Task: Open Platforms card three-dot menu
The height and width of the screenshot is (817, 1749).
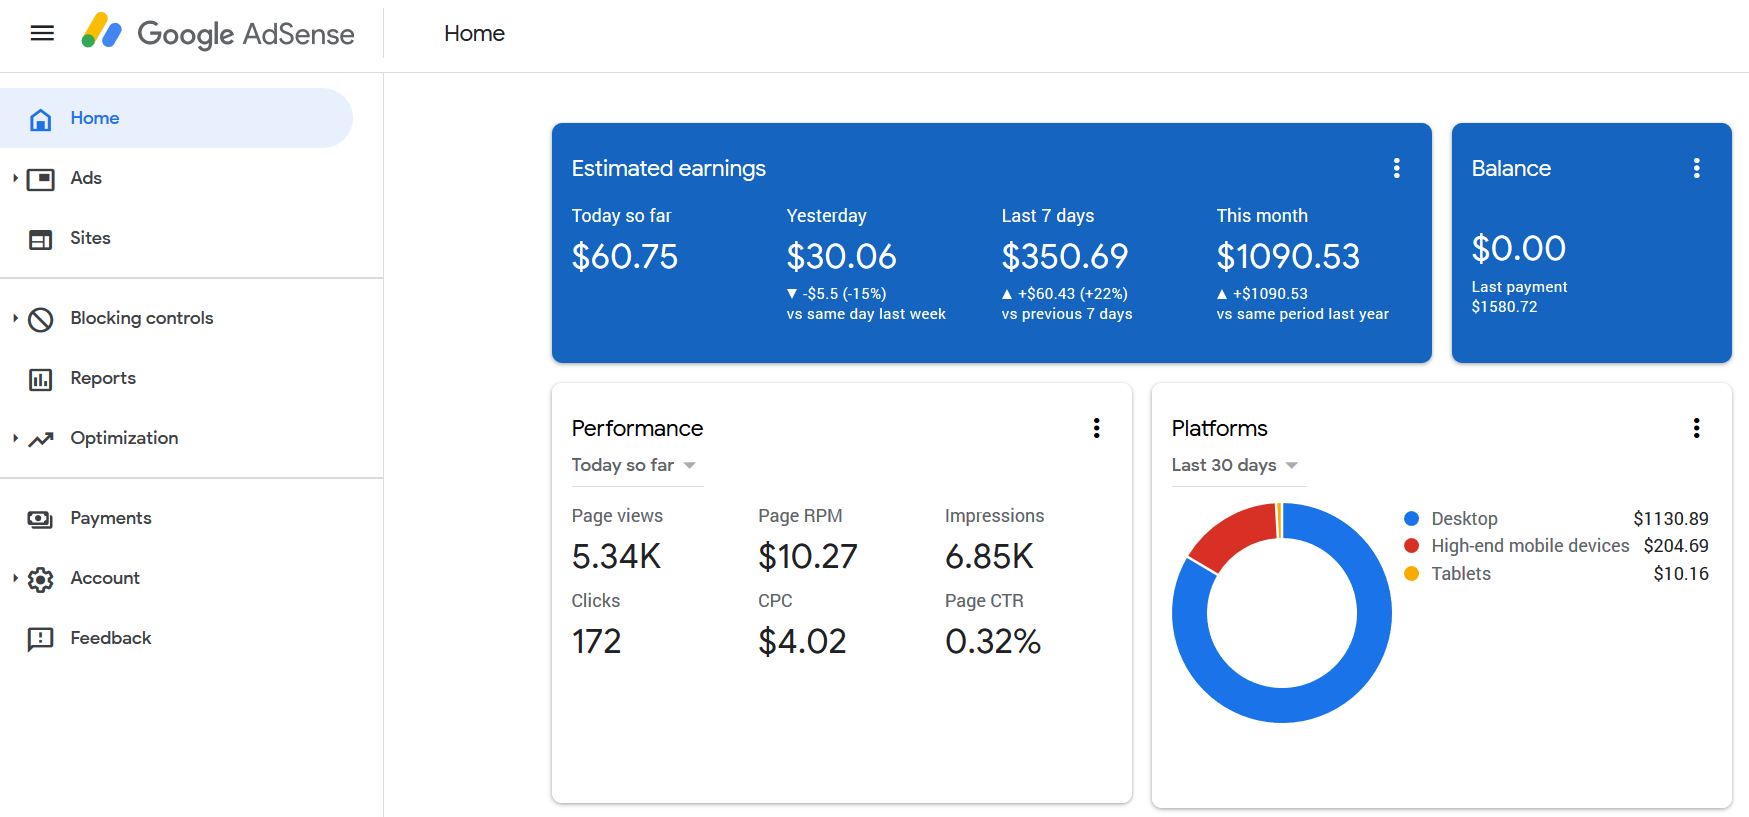Action: (x=1697, y=428)
